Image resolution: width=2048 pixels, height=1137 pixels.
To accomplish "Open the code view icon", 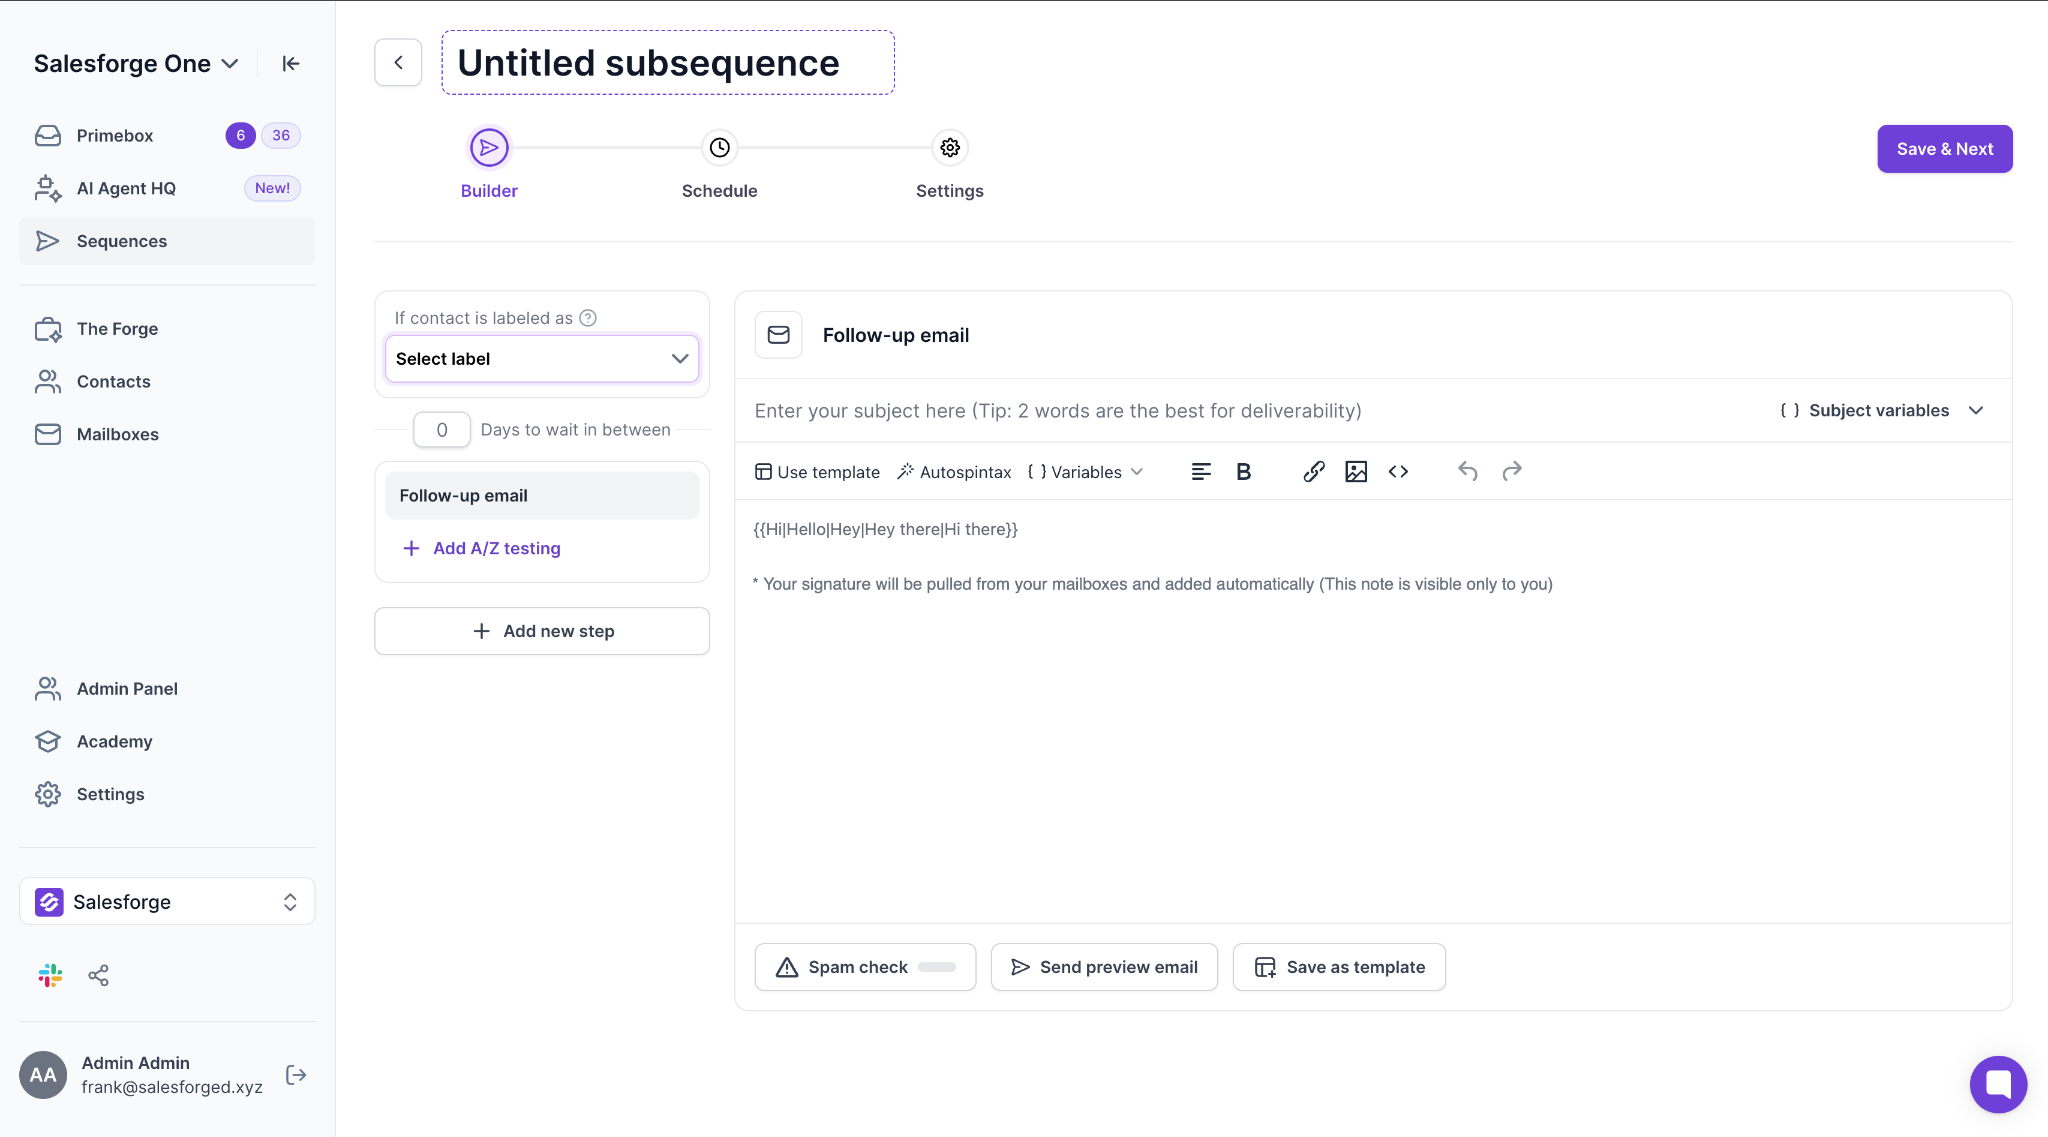I will pos(1398,472).
